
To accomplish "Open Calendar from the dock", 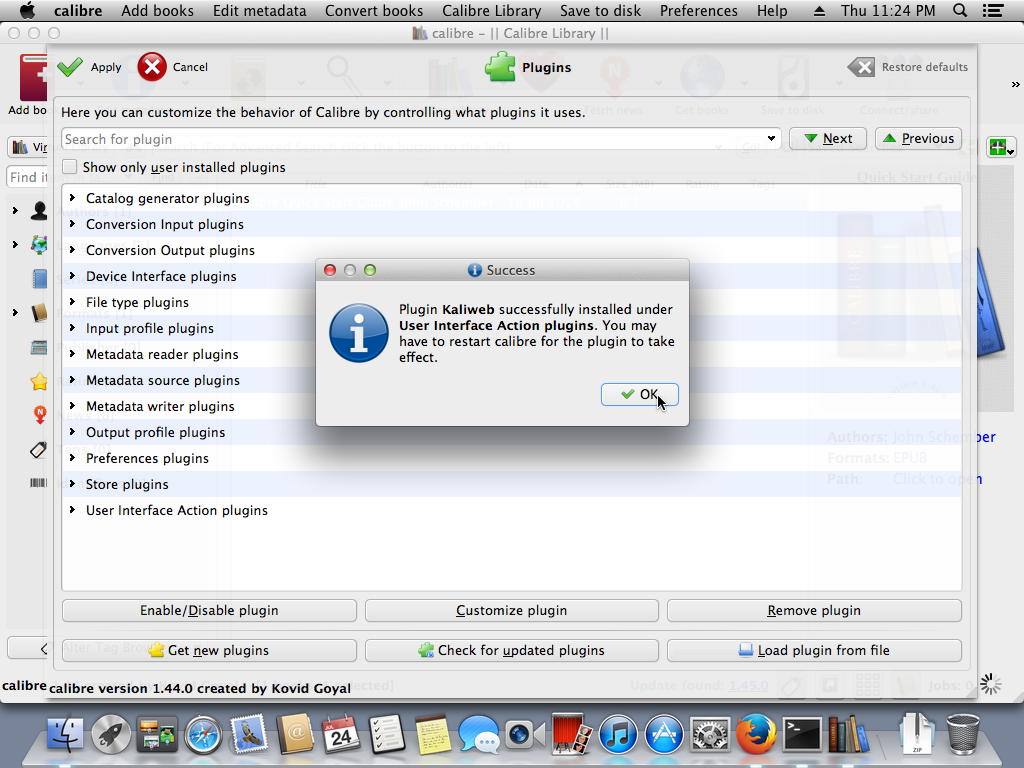I will click(x=341, y=734).
